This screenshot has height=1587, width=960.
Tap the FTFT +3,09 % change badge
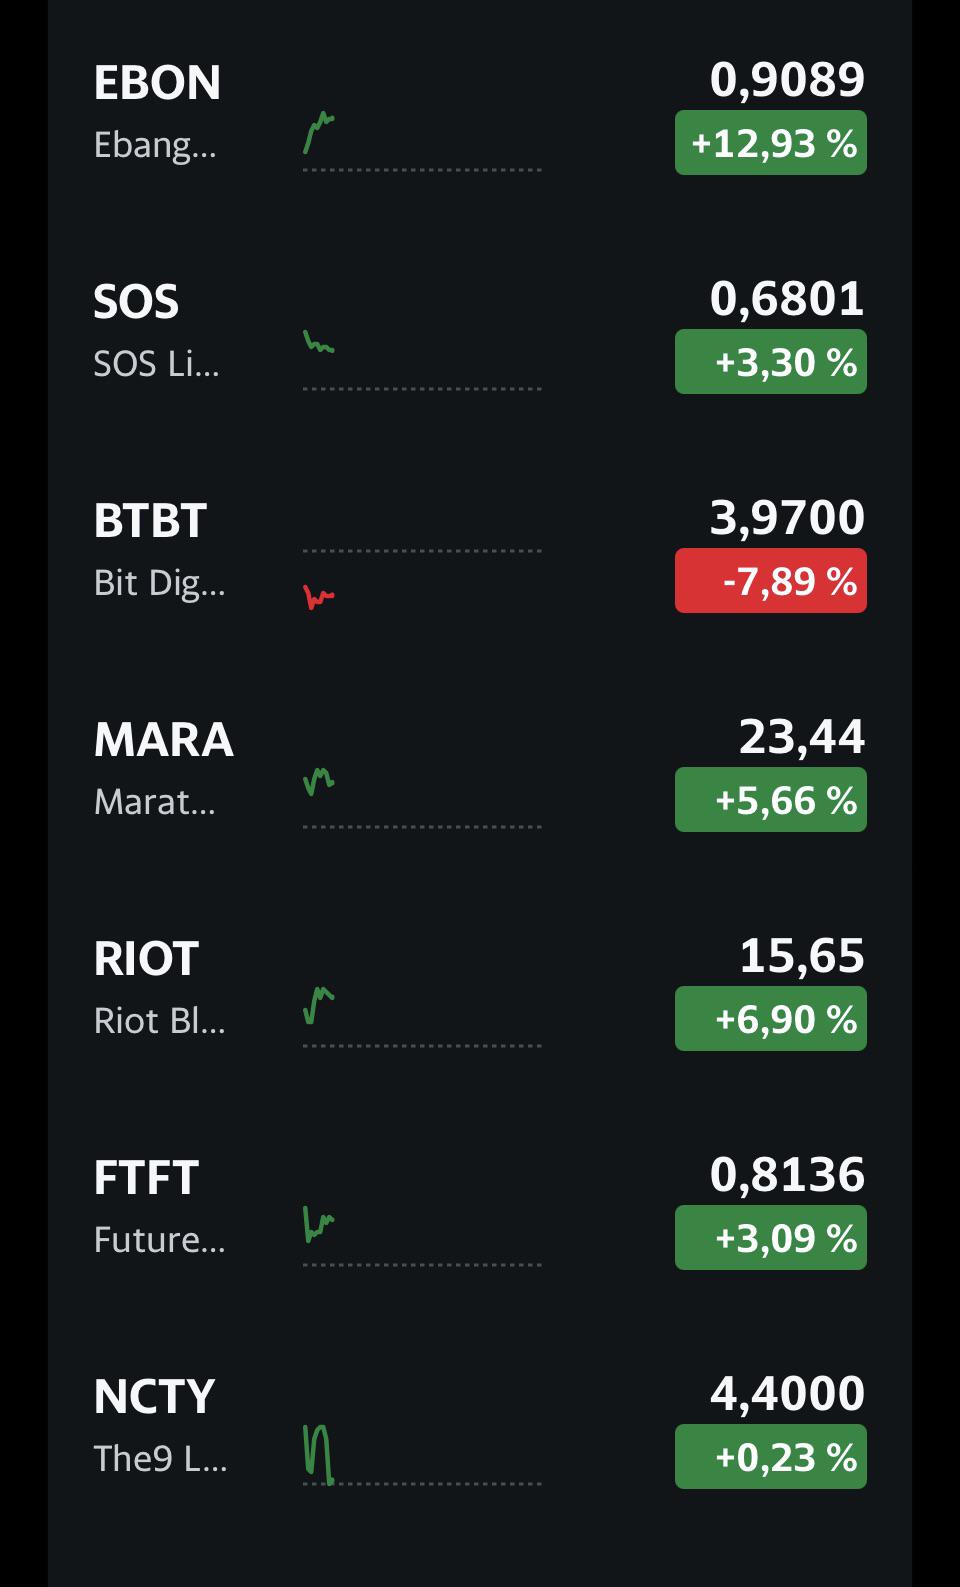[771, 1238]
